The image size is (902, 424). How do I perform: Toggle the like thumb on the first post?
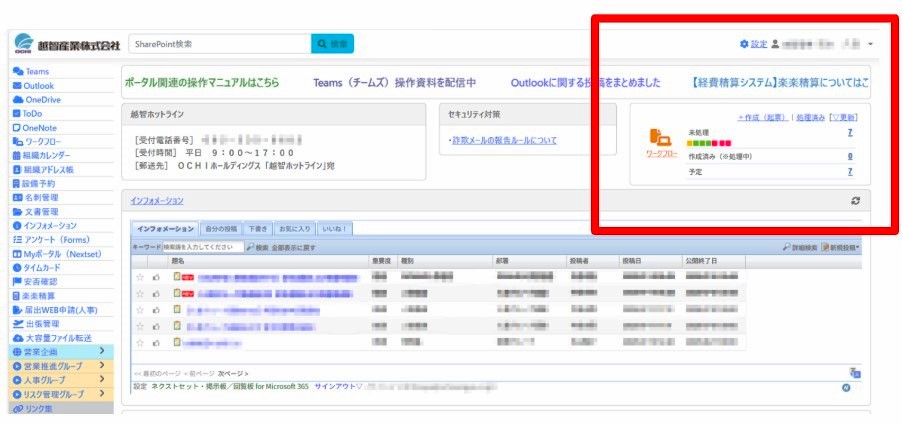156,277
